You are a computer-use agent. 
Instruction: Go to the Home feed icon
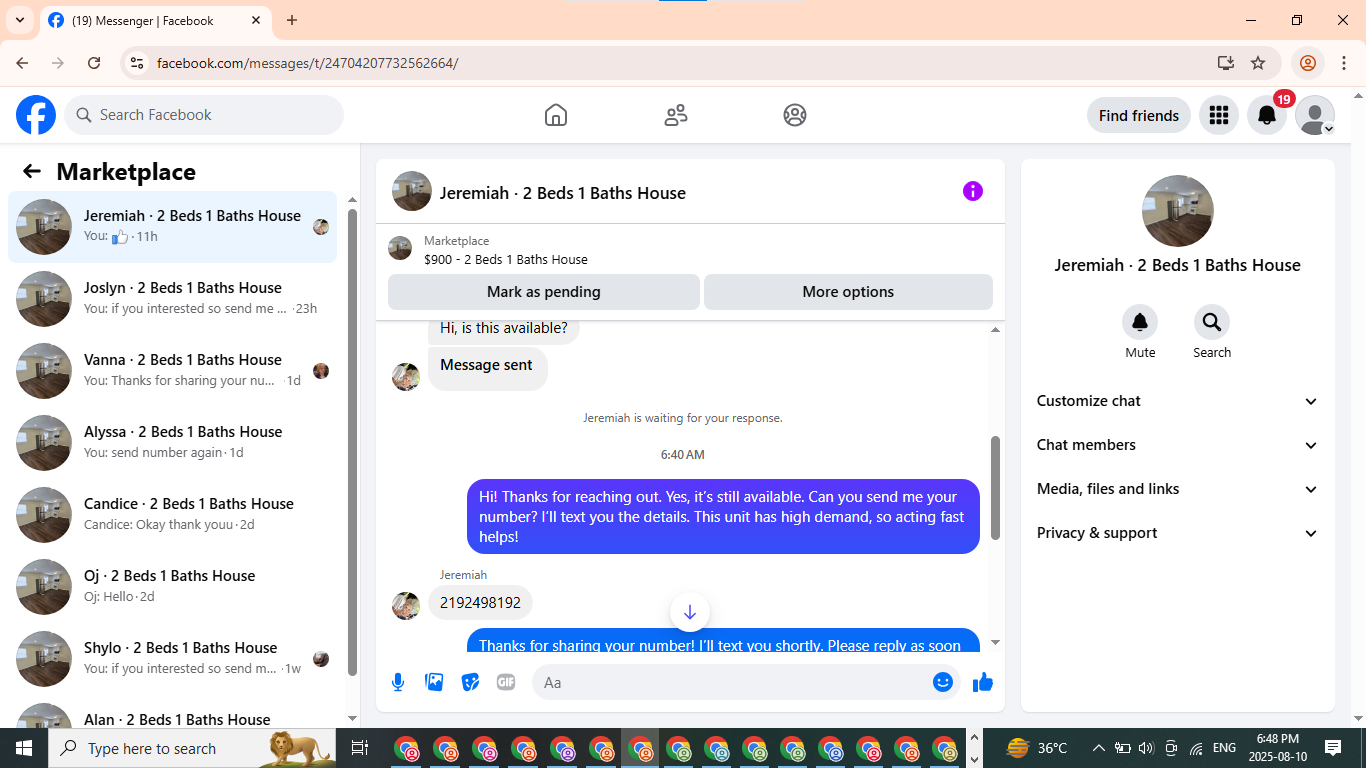(556, 115)
